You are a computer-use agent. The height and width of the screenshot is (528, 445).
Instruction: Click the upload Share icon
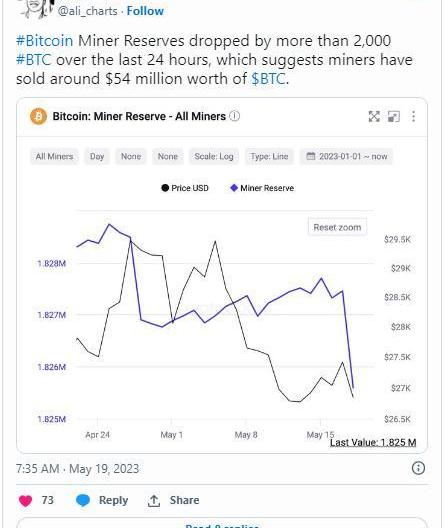click(154, 500)
